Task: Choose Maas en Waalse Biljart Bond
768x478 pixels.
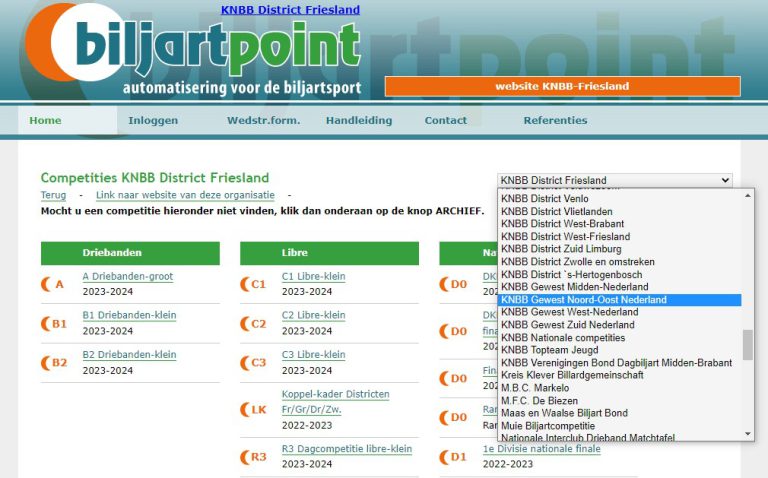Action: 619,413
